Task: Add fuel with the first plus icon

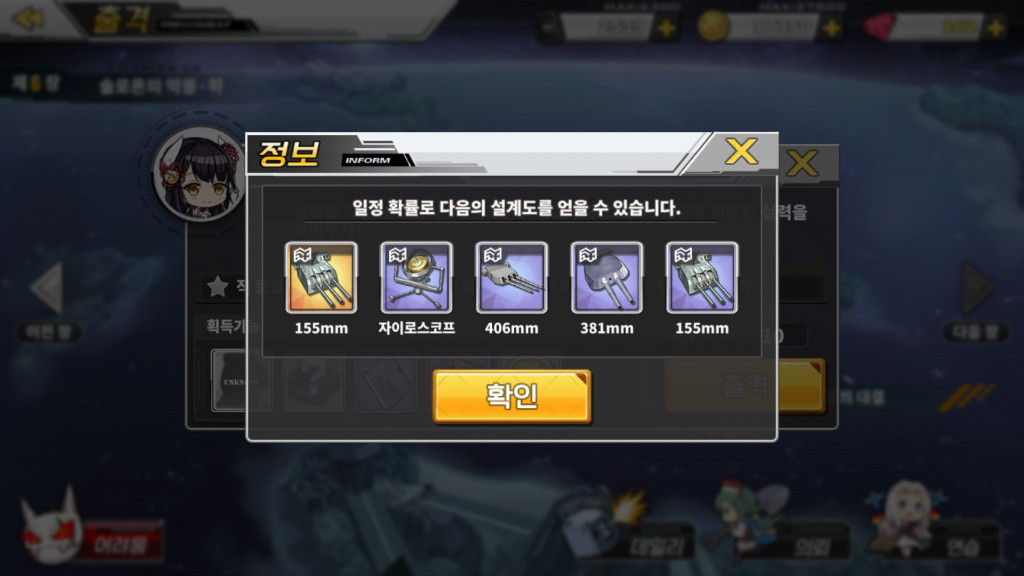Action: [666, 28]
